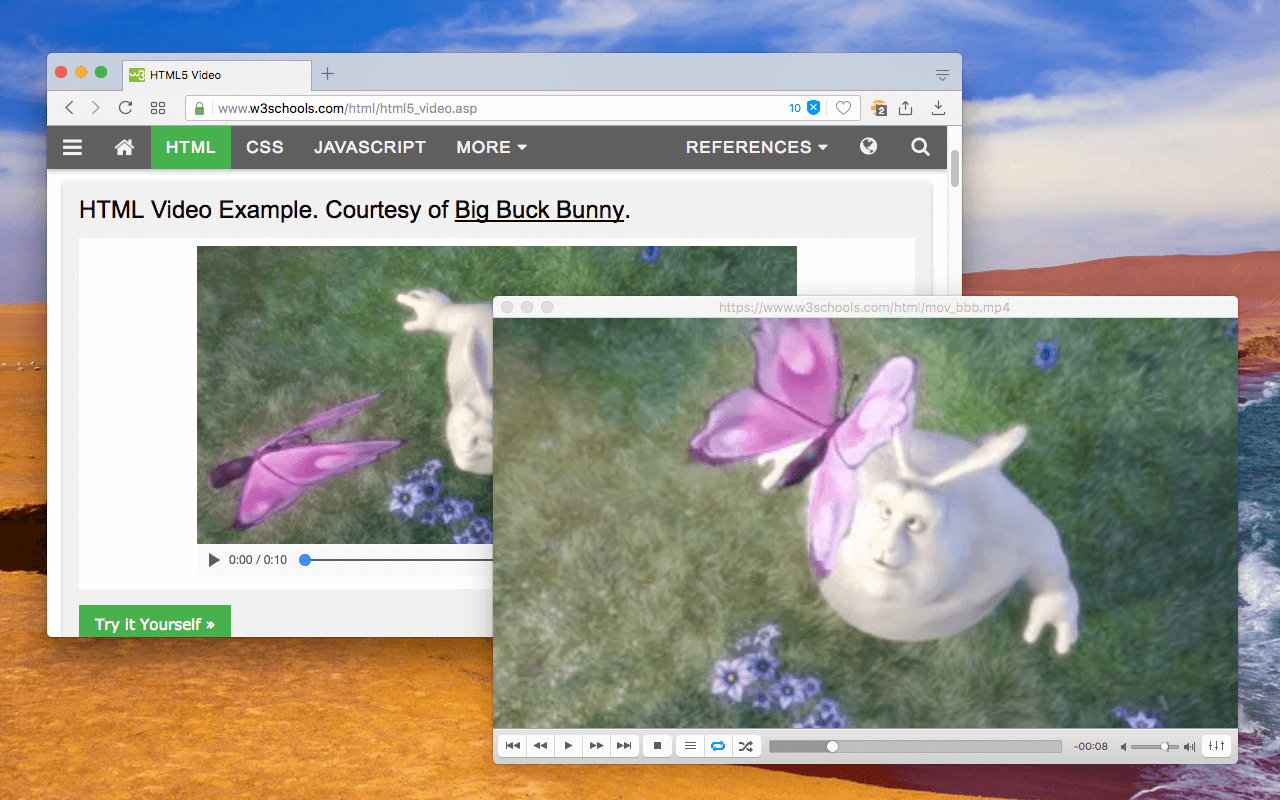Screen dimensions: 1280x800
Task: Reload the w3schools page
Action: coord(126,108)
